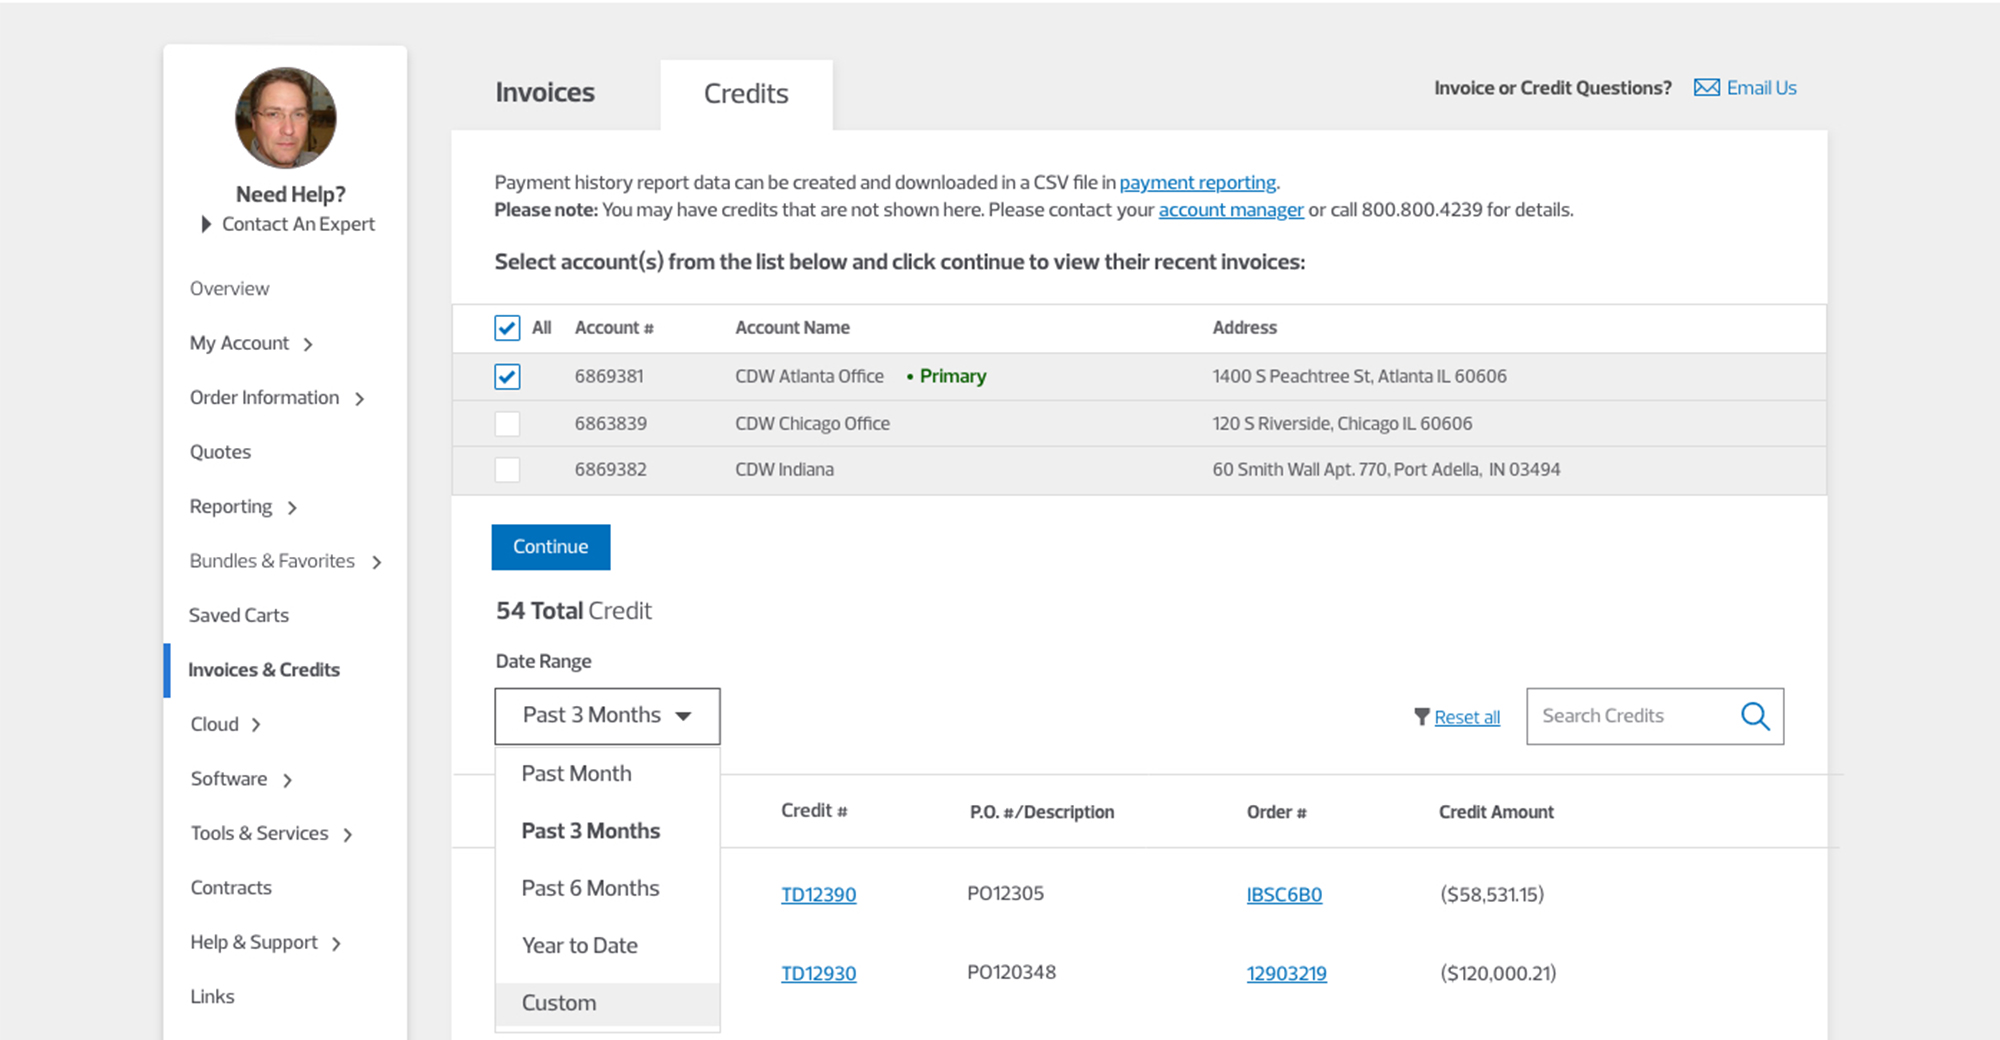Click the Account Name column header
This screenshot has width=2000, height=1040.
(x=793, y=328)
